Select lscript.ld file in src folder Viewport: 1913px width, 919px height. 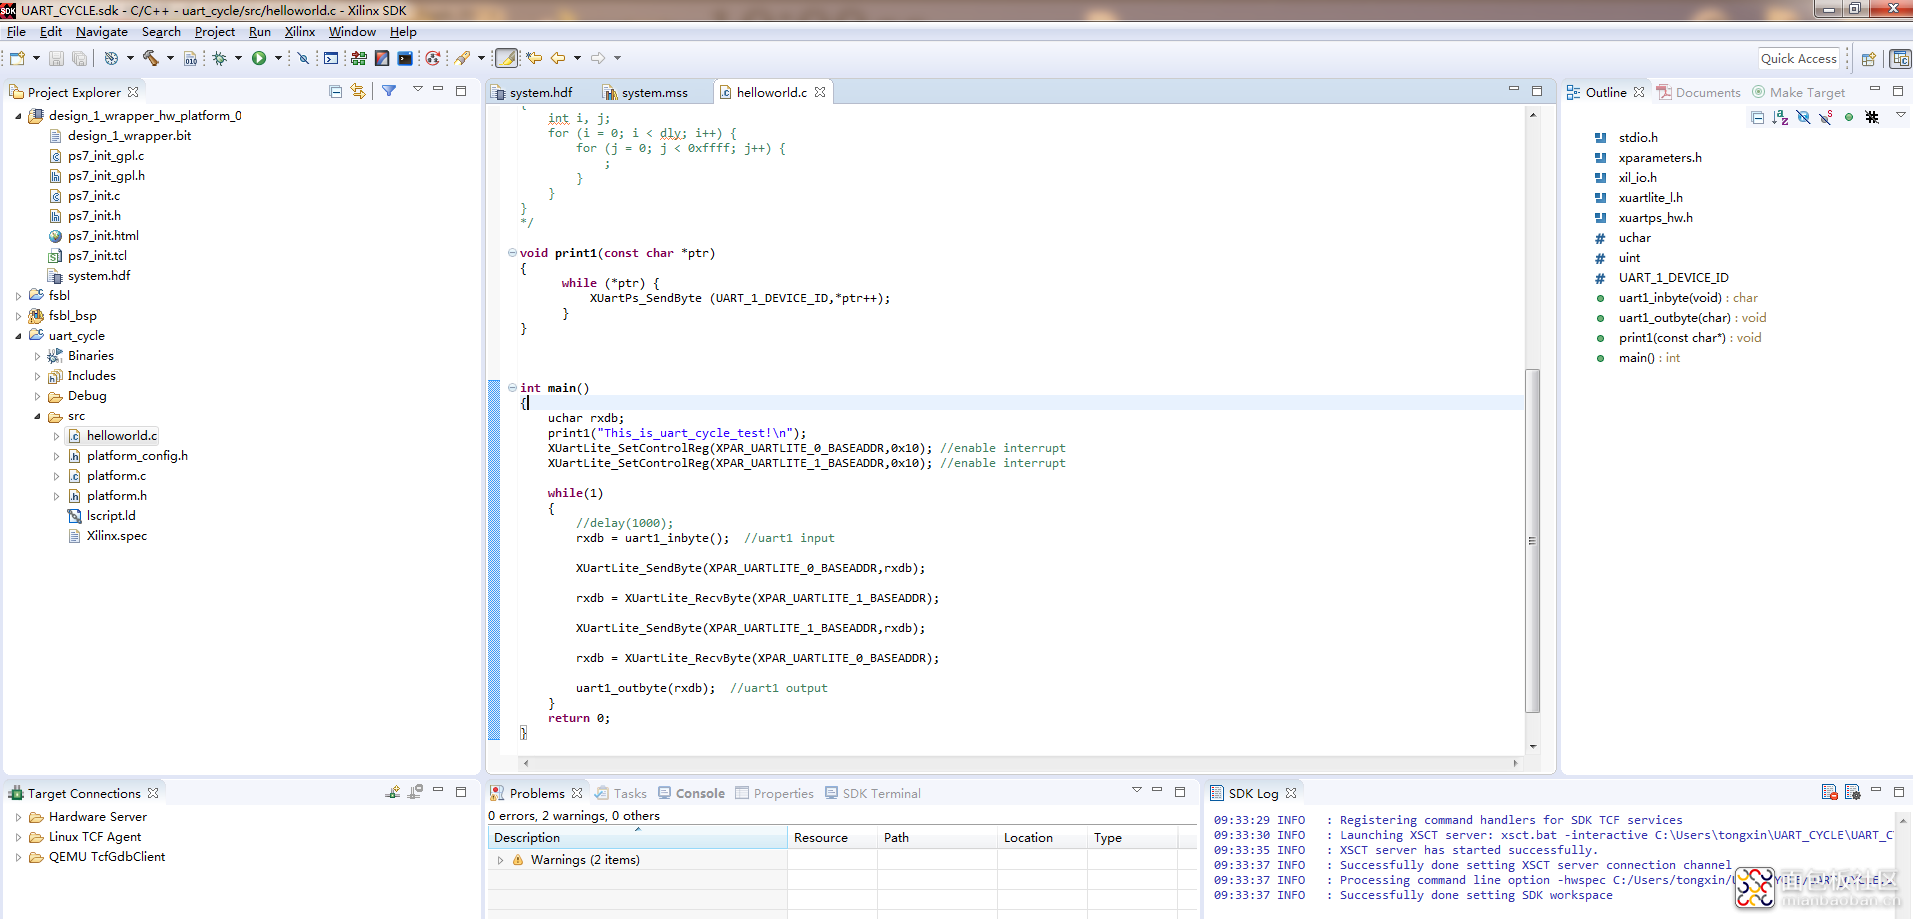[x=111, y=516]
